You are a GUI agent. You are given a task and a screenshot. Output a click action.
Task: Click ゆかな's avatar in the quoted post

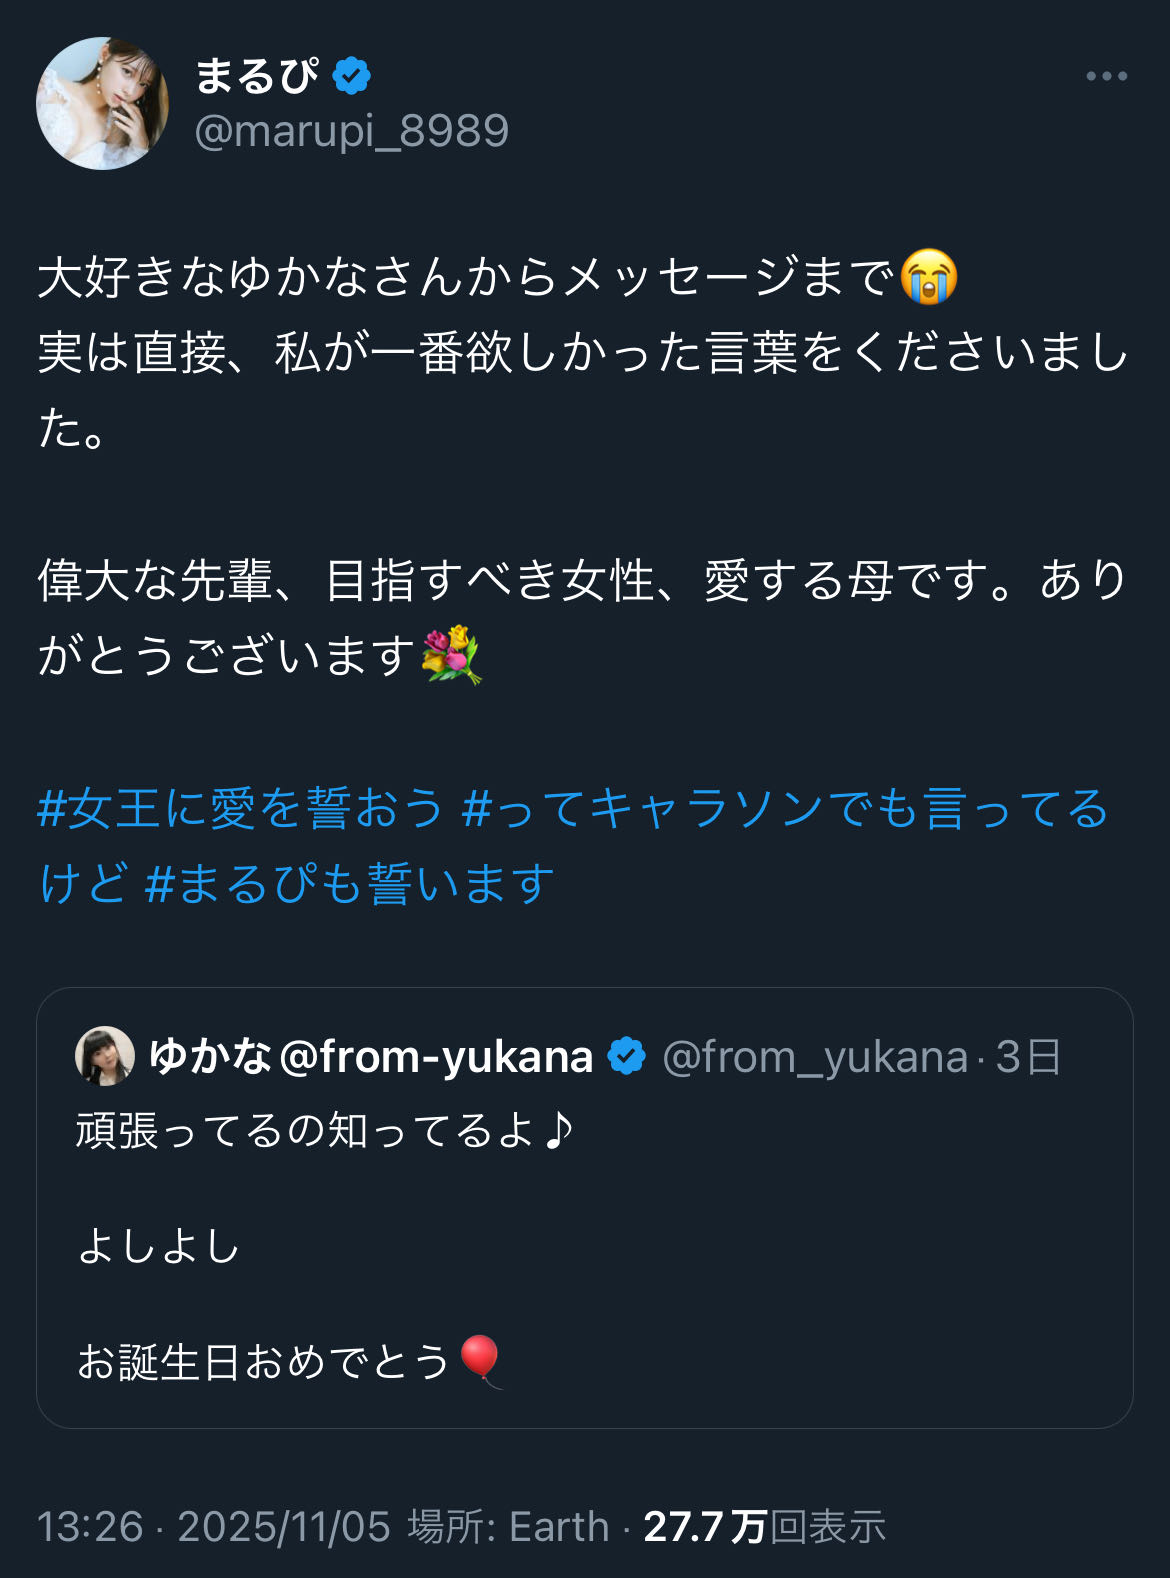tap(105, 1056)
